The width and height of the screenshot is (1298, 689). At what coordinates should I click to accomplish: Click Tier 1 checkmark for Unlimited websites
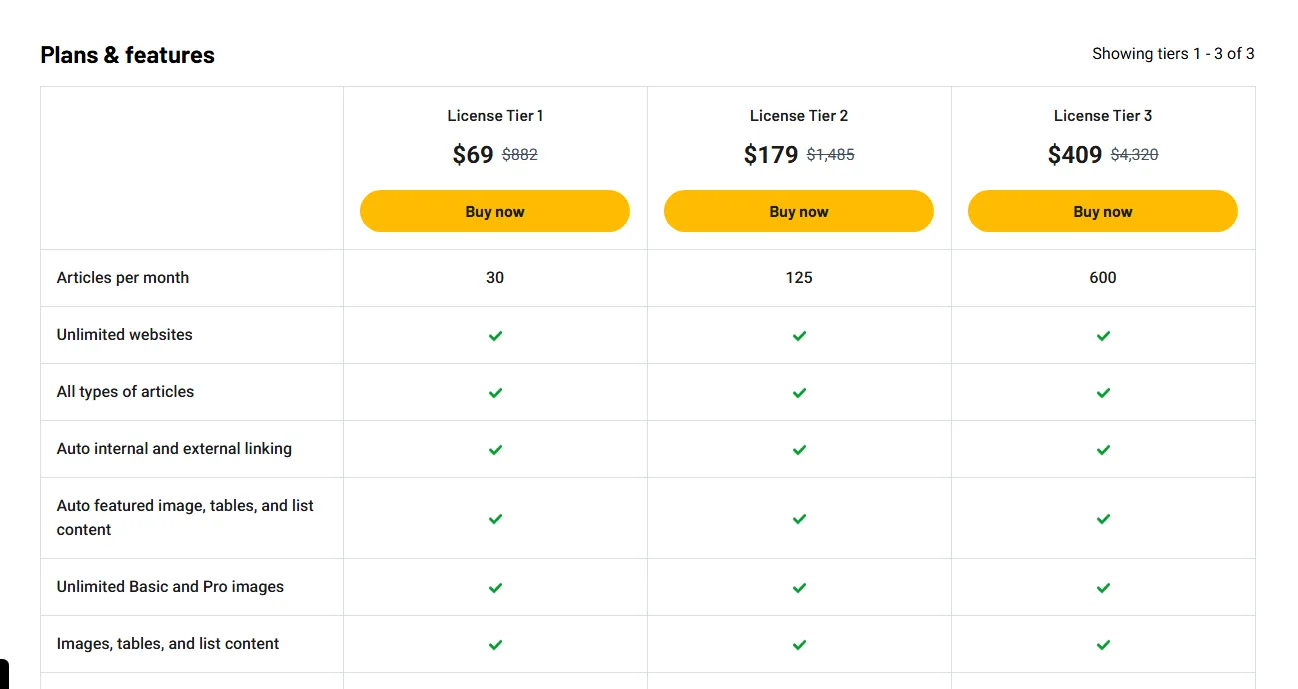(x=495, y=336)
